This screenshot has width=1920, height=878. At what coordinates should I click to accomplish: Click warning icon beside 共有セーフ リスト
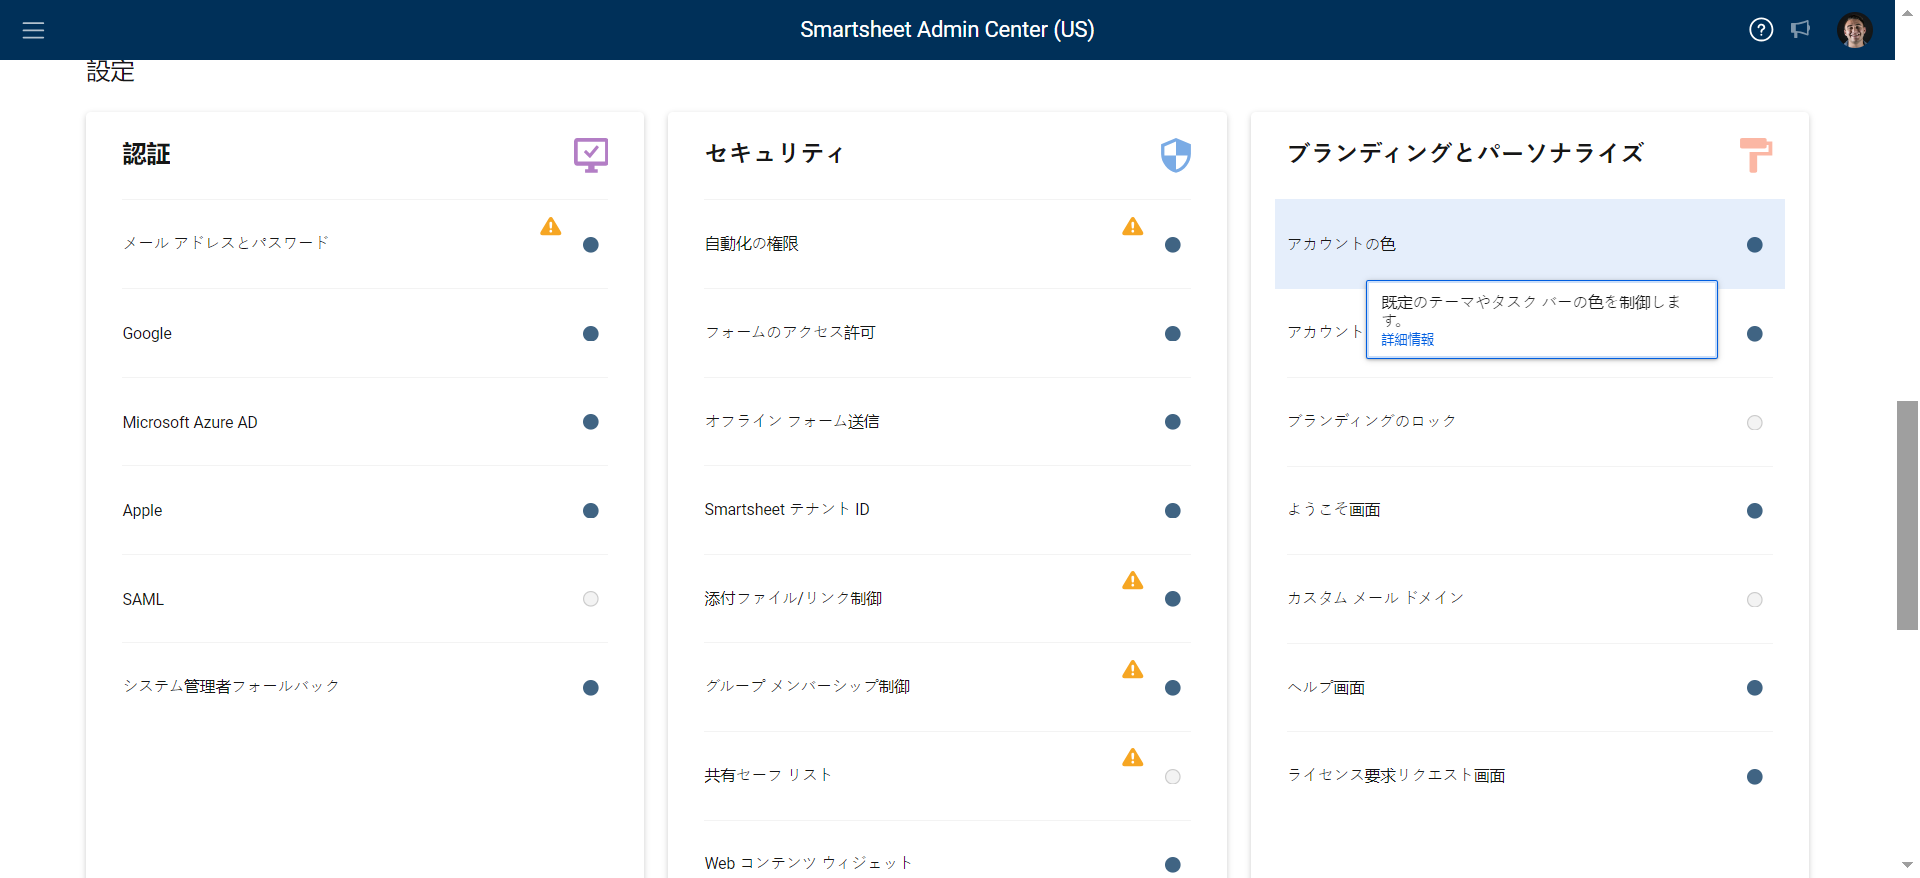[x=1133, y=757]
